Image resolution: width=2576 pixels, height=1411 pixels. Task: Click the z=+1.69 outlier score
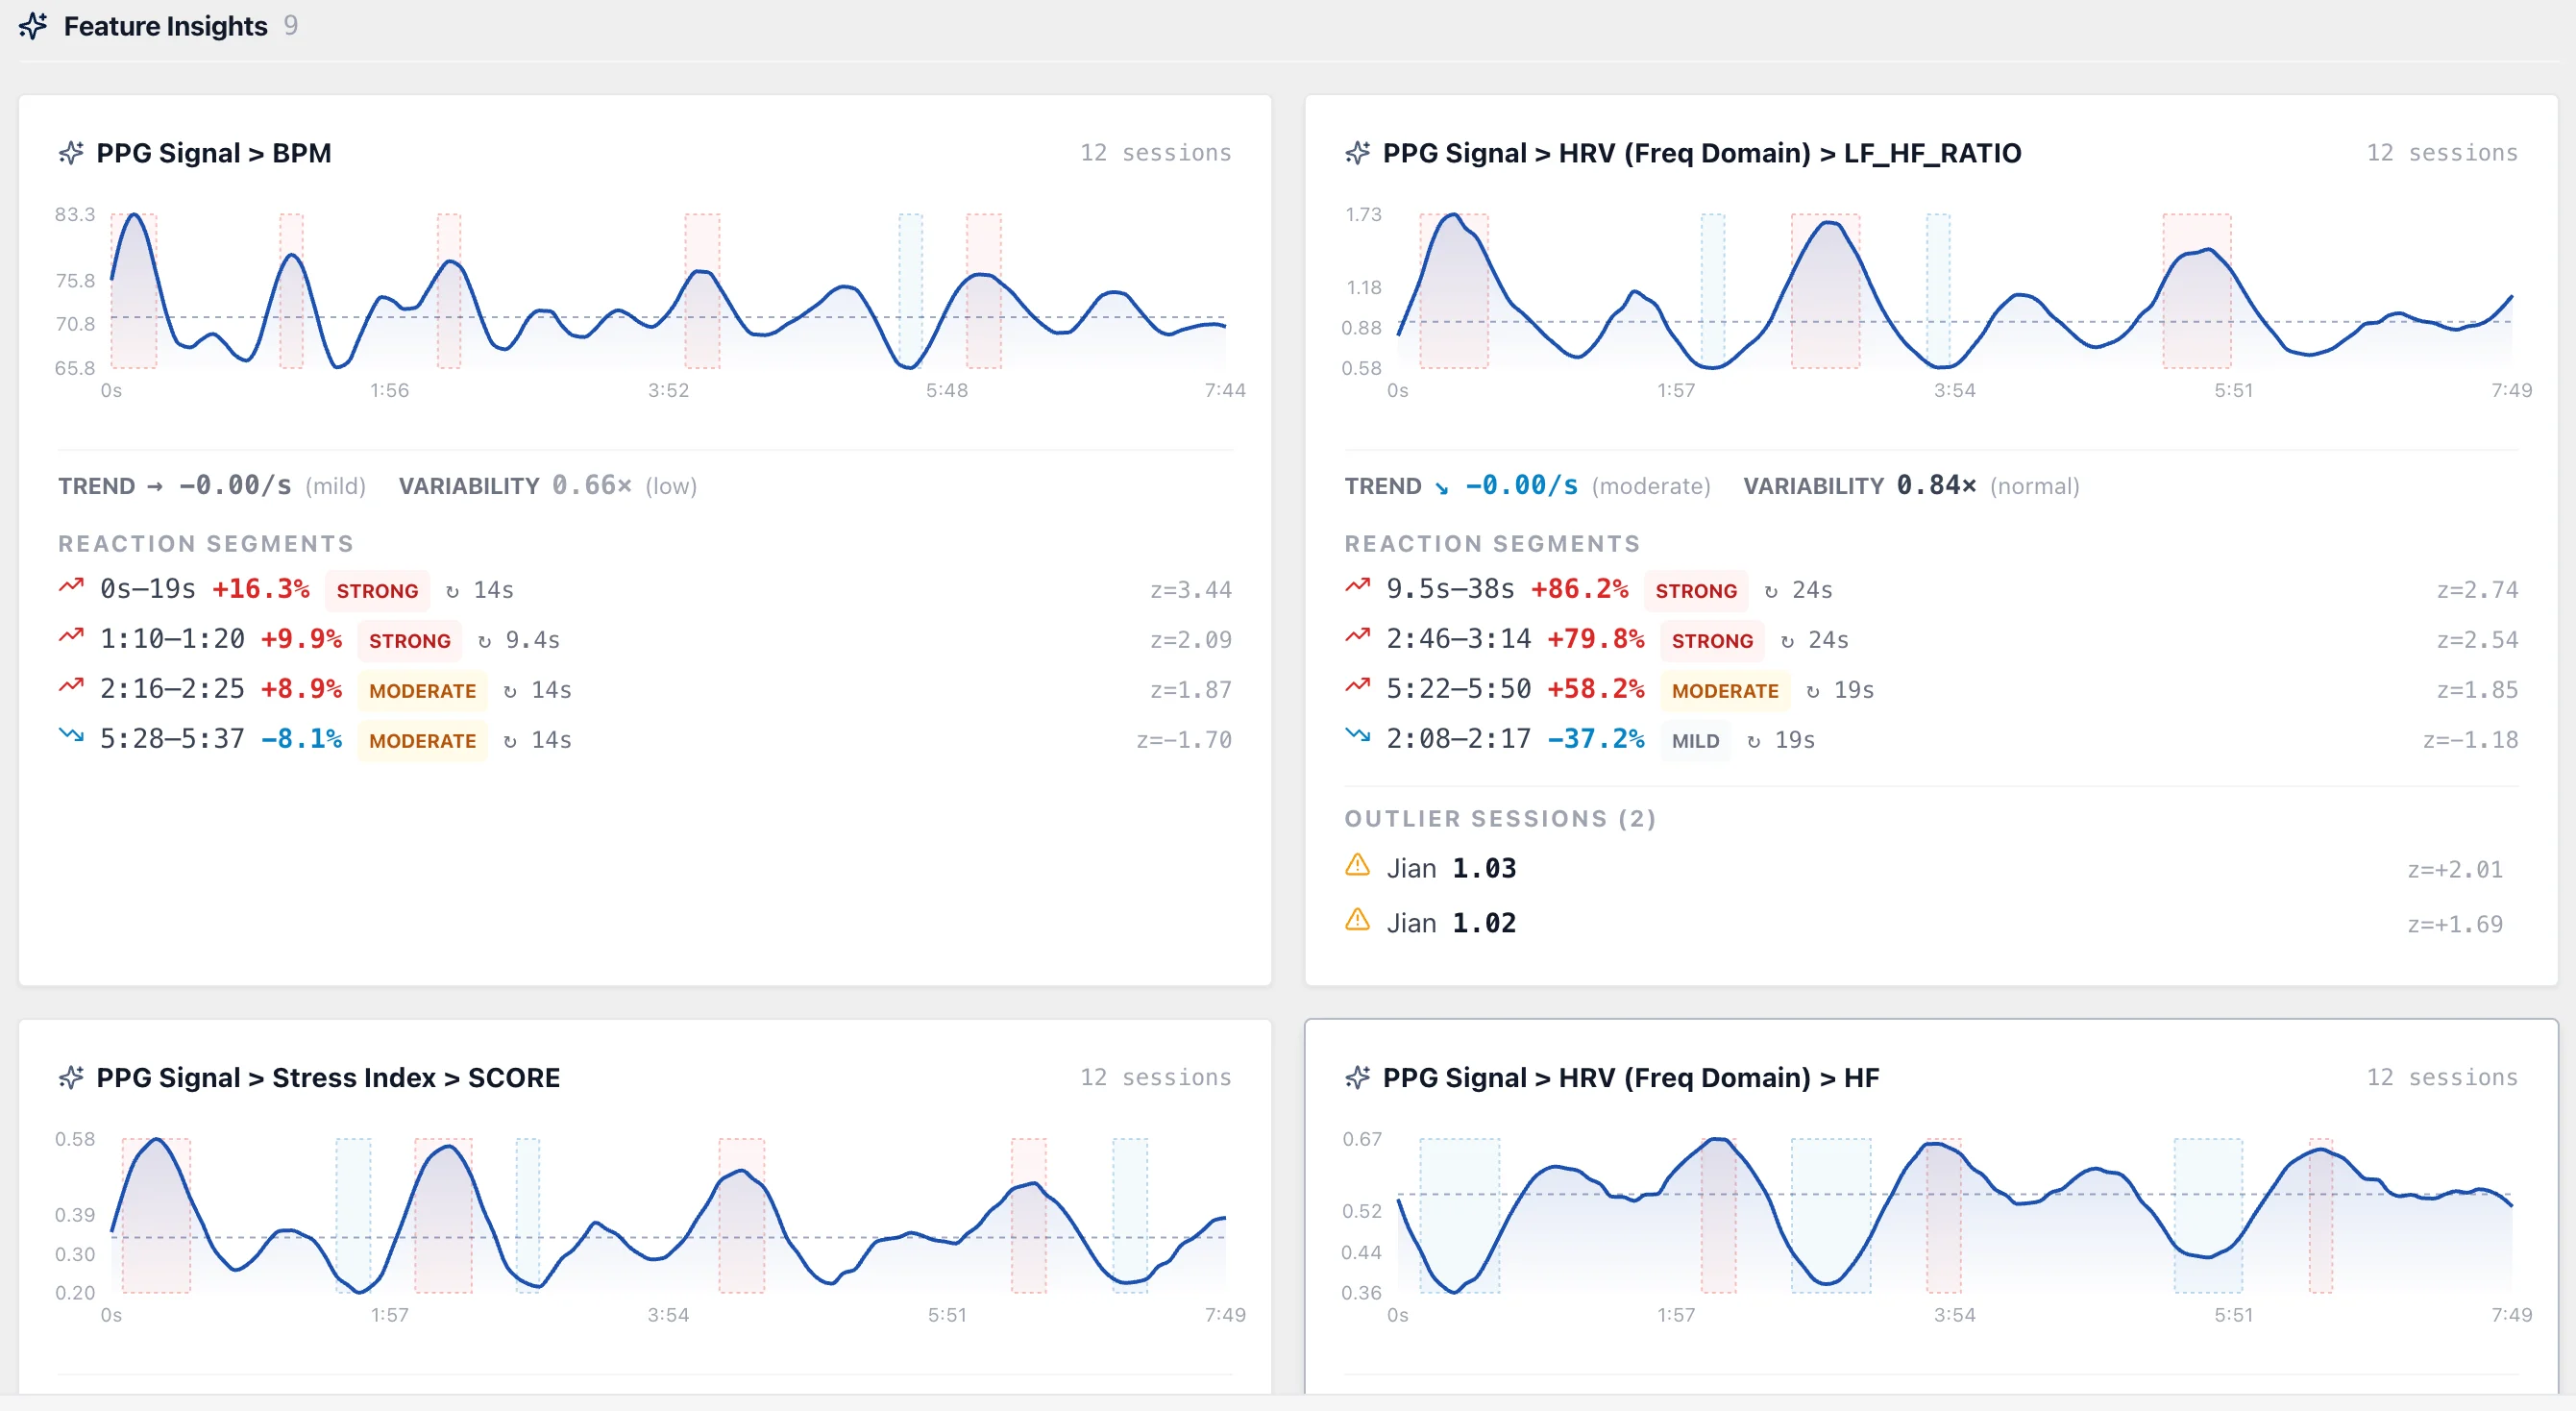coord(2455,924)
